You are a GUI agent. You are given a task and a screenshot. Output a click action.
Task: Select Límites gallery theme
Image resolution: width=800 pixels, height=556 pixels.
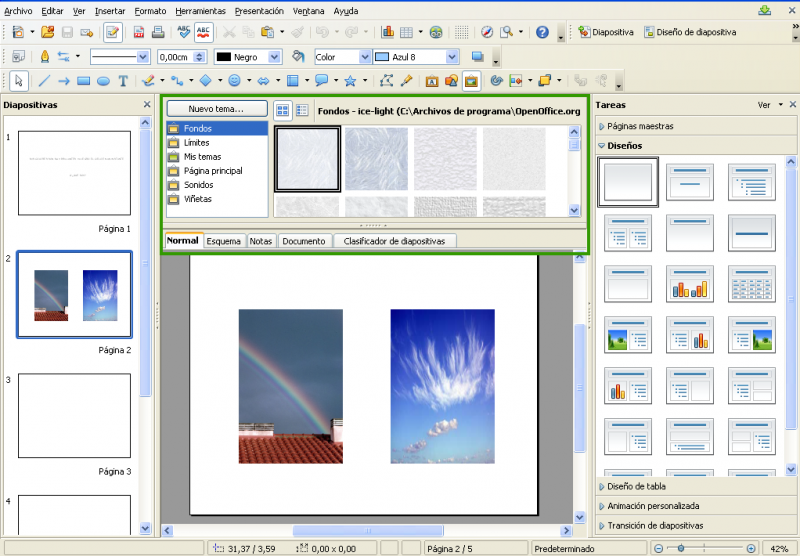pyautogui.click(x=217, y=143)
